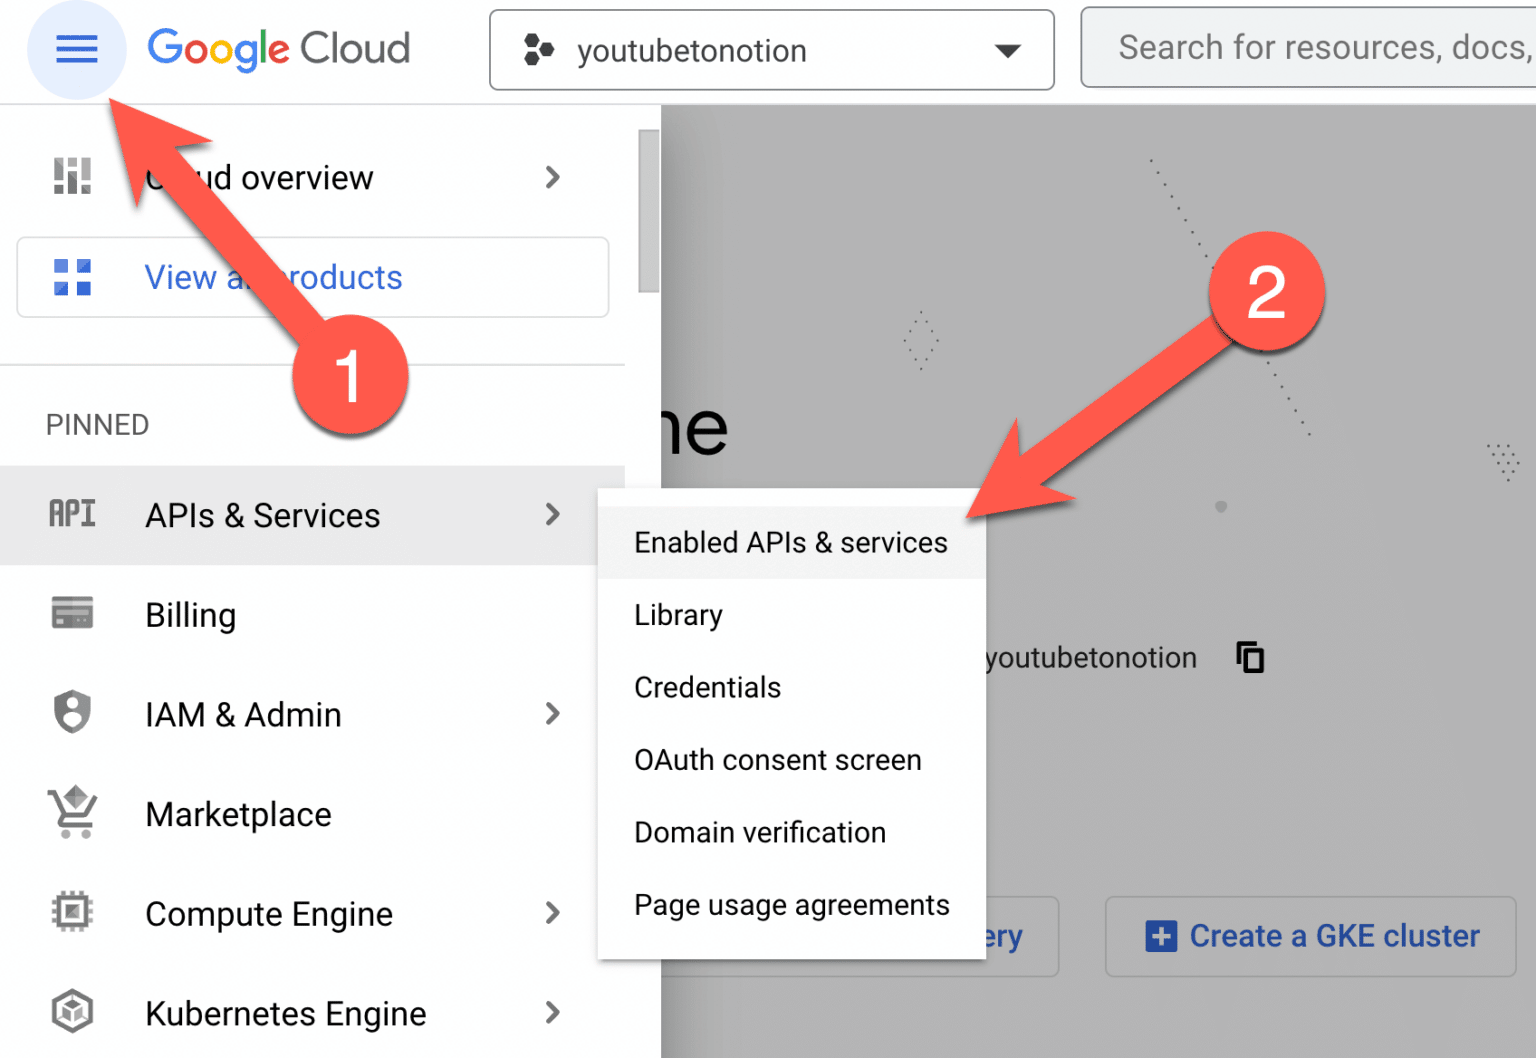
Task: Expand the Cloud overview submenu
Action: coord(552,177)
